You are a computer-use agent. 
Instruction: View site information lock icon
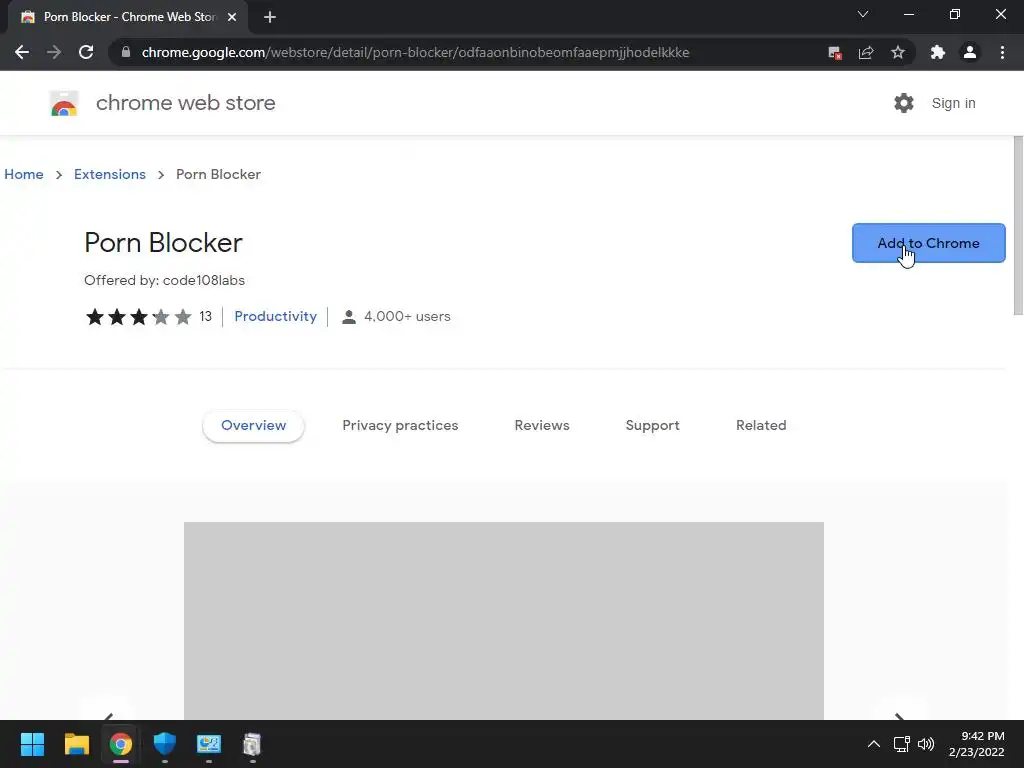[126, 52]
